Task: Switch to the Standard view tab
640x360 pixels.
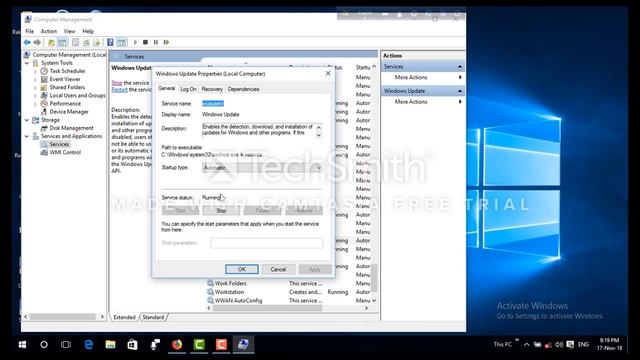Action: [153, 317]
